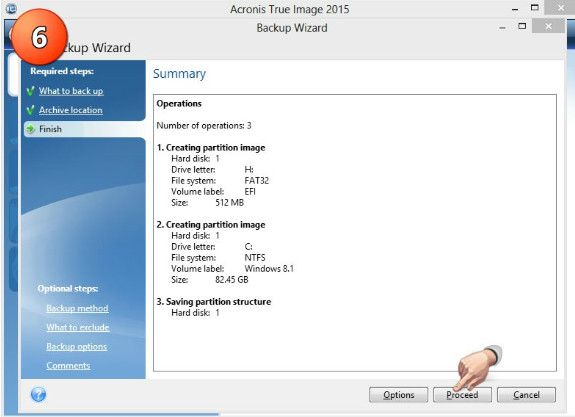The height and width of the screenshot is (417, 575).
Task: Click the 'Optional steps:' sidebar heading
Action: click(68, 289)
